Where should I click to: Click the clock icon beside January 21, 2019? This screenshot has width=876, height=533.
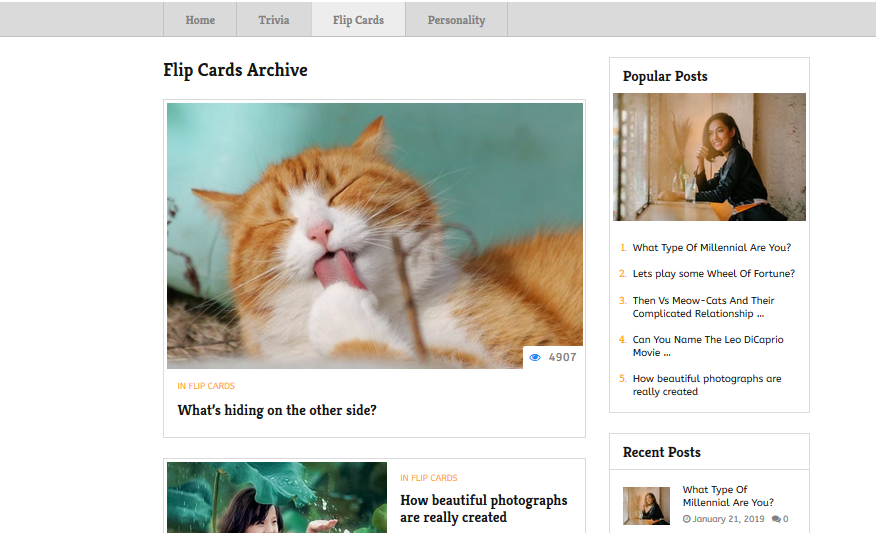[x=687, y=519]
